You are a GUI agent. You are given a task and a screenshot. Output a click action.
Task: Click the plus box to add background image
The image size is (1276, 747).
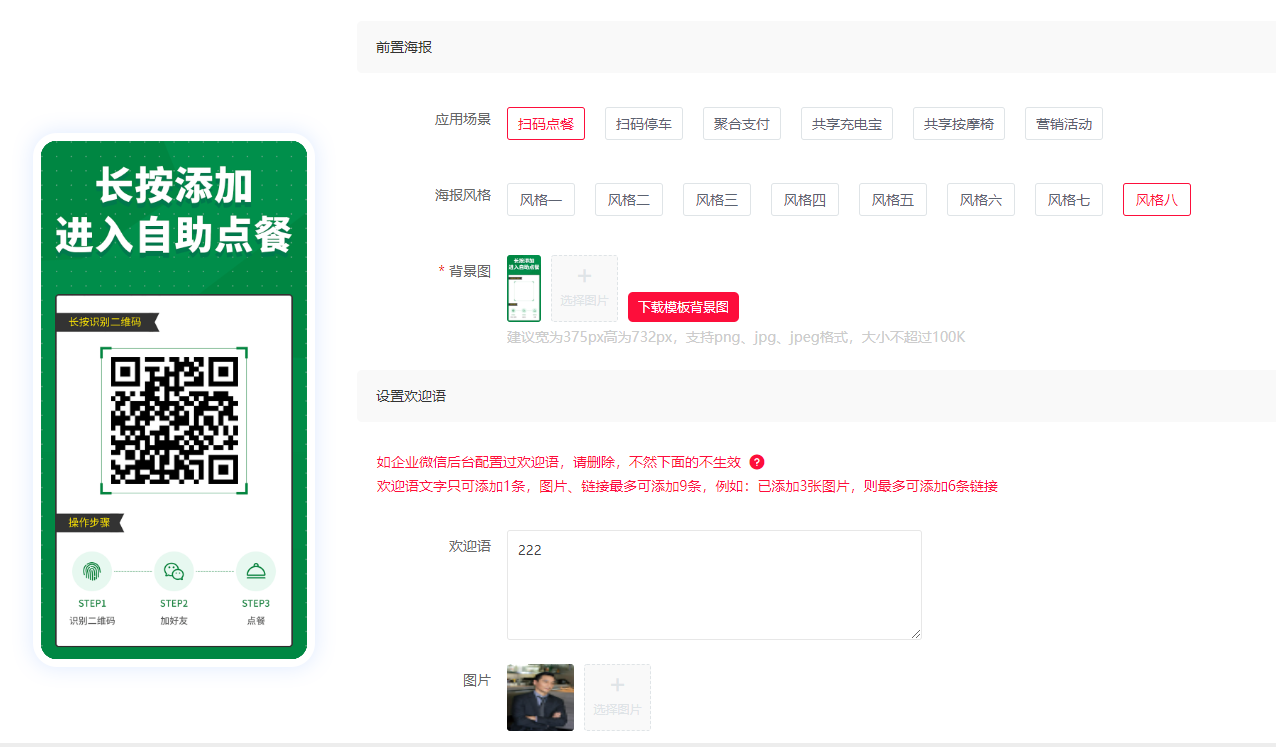[x=584, y=288]
